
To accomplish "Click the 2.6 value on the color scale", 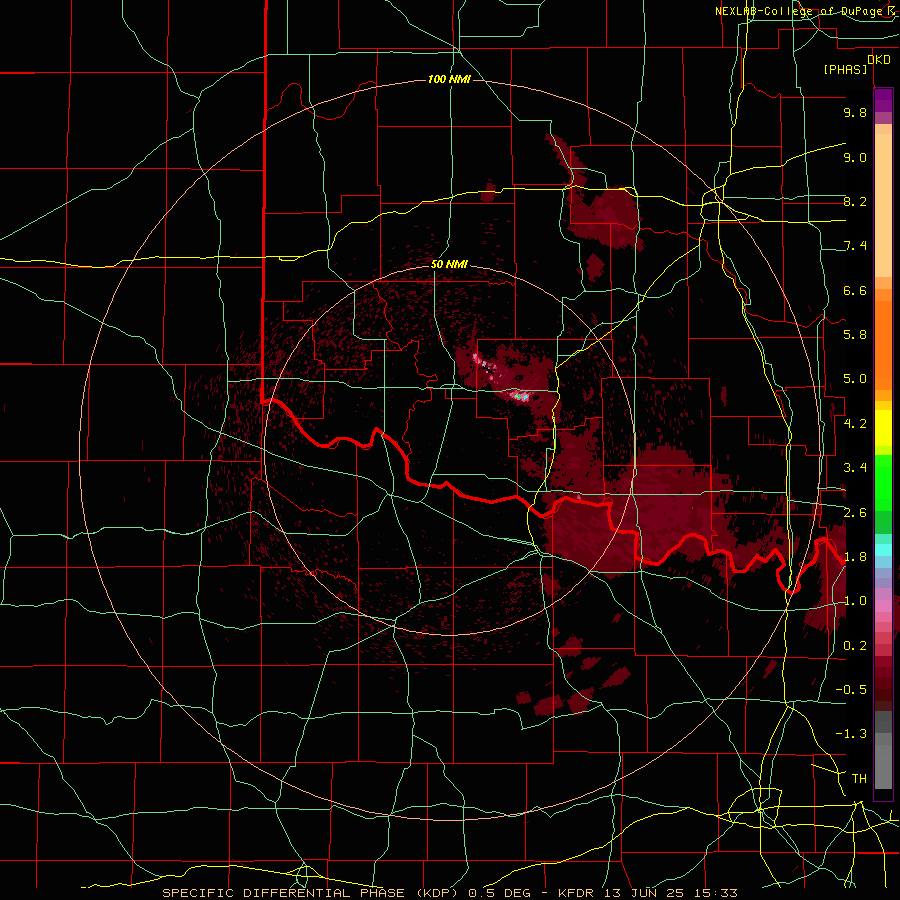I will [x=855, y=512].
